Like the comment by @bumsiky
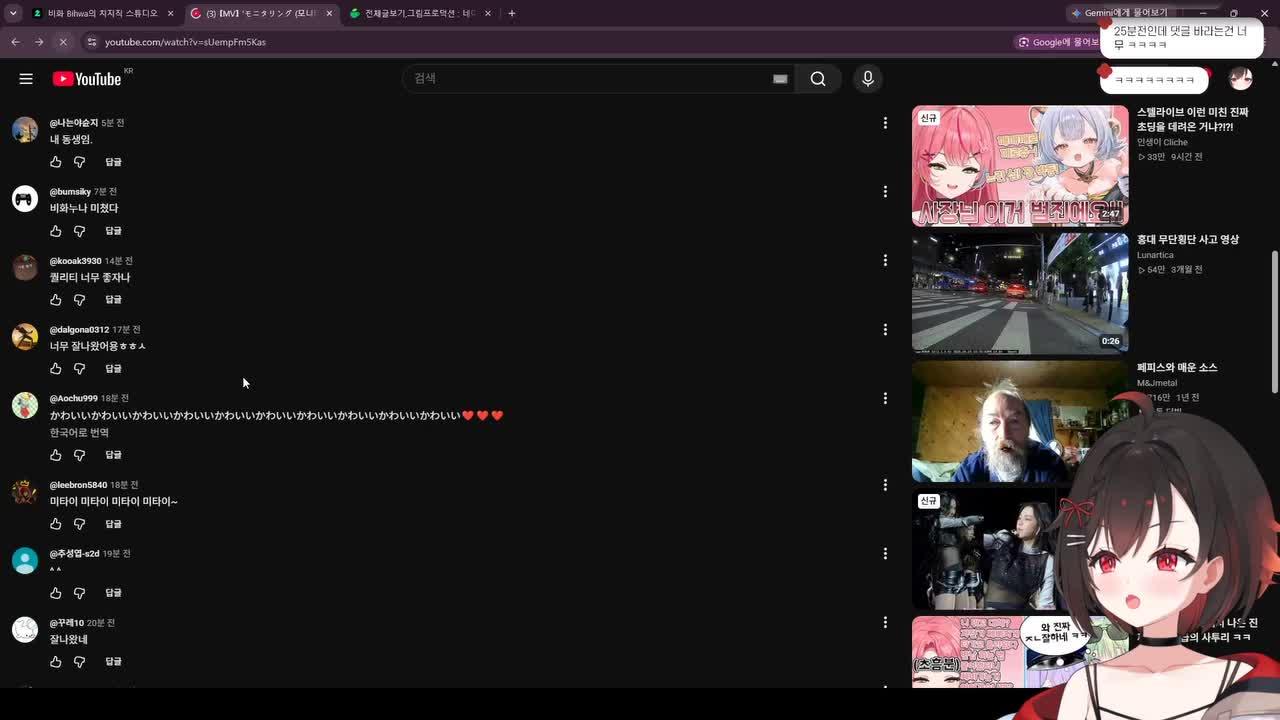Screen dimensions: 1280x720 (x=56, y=231)
